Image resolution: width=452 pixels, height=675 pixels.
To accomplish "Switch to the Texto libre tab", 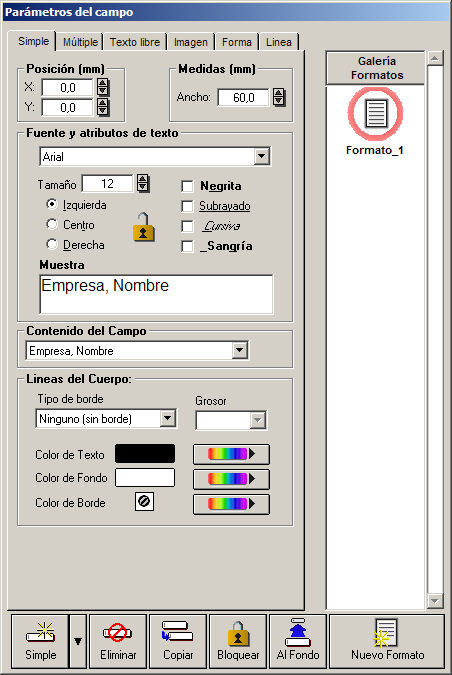I will click(135, 42).
